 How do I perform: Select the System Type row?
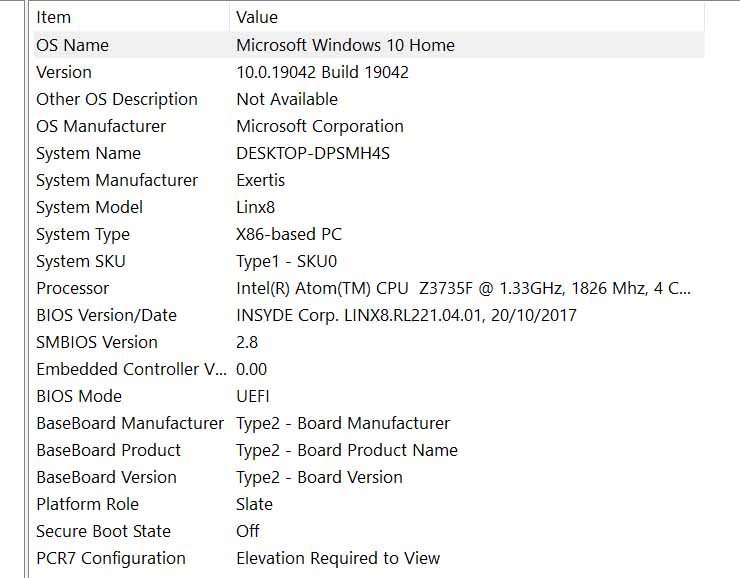point(369,234)
